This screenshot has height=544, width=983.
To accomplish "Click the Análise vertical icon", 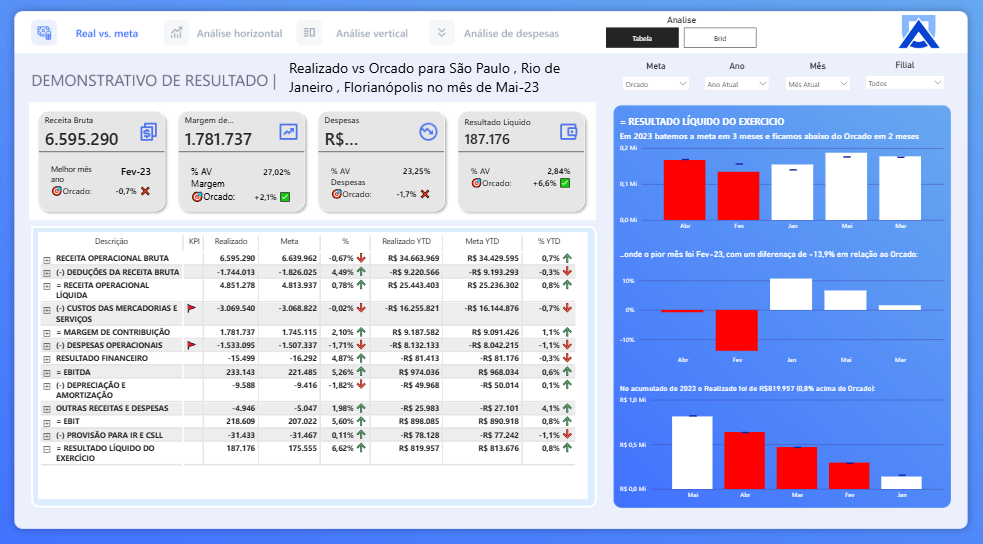I will click(x=309, y=33).
